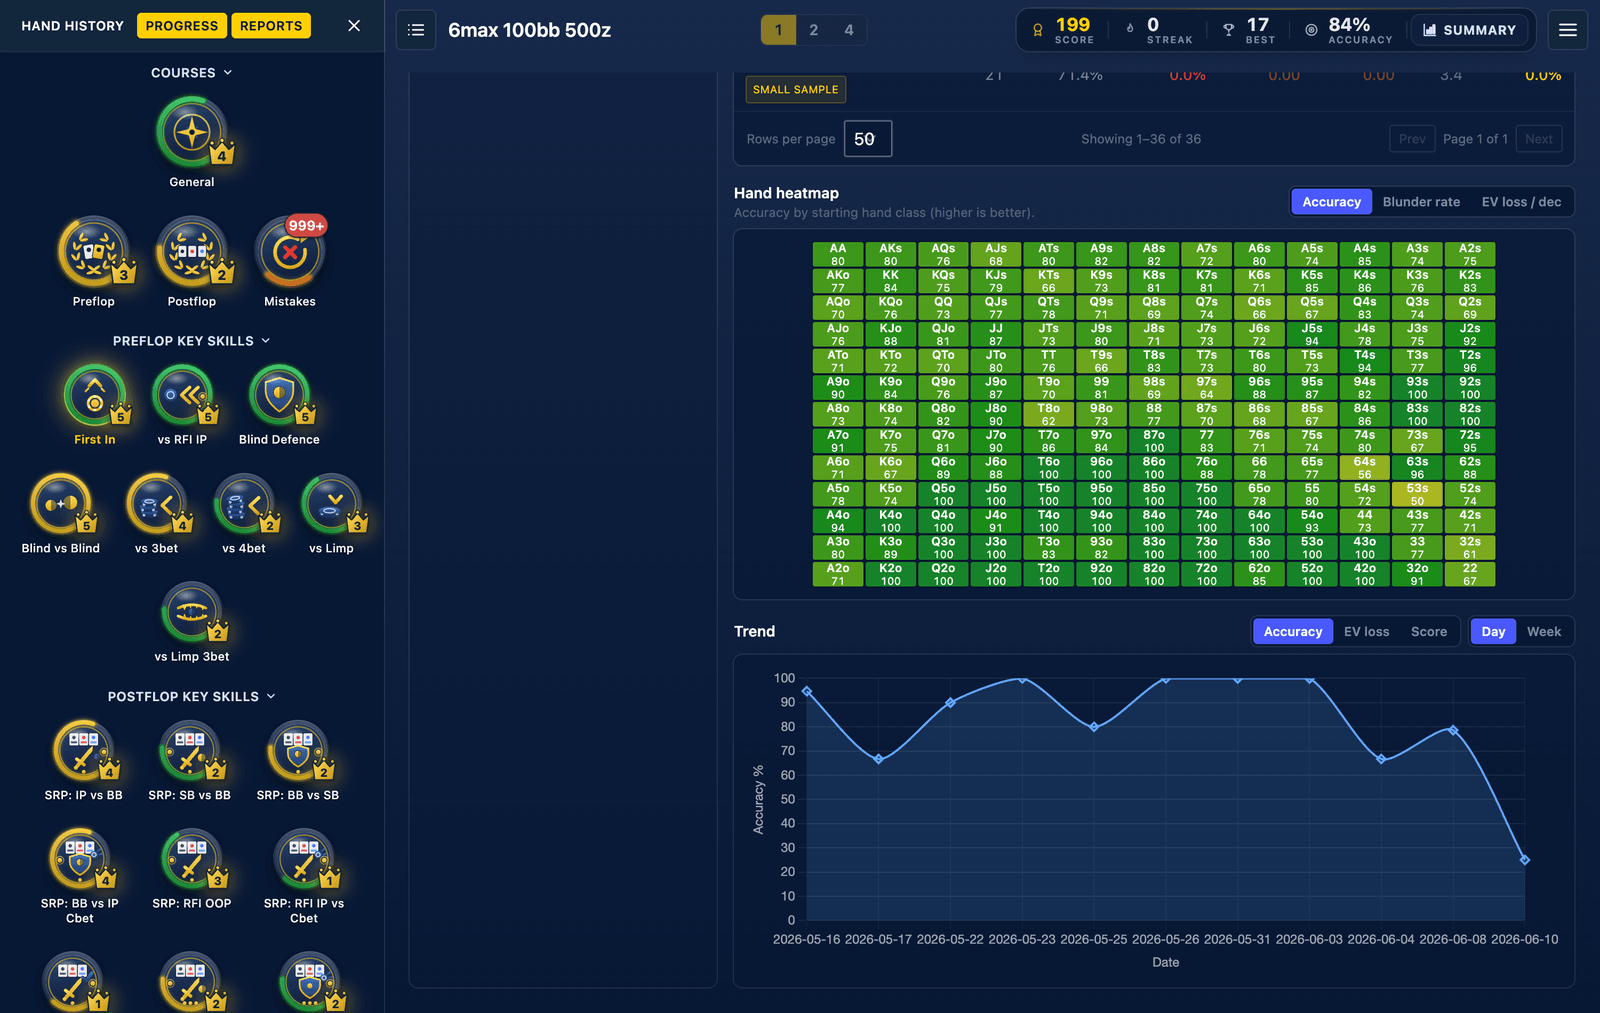Switch heatmap to Accuracy view
This screenshot has height=1013, width=1600.
[1331, 202]
